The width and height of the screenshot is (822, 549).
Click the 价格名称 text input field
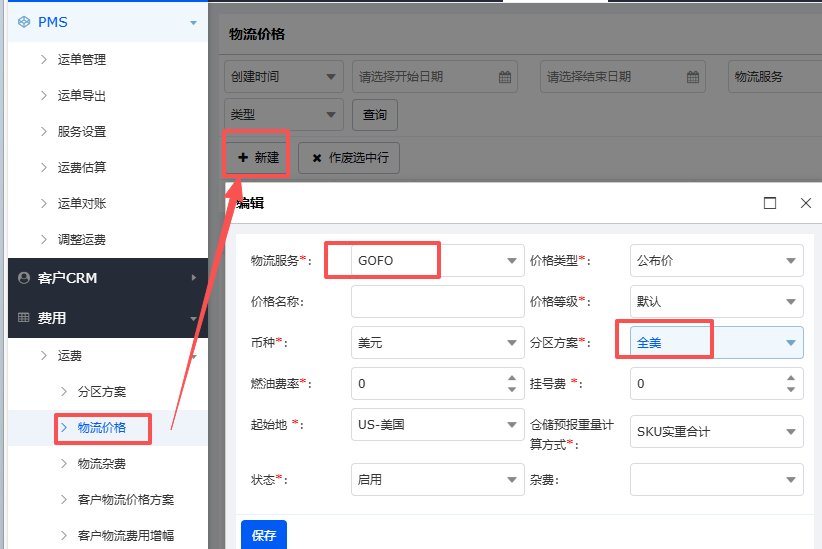tap(437, 302)
